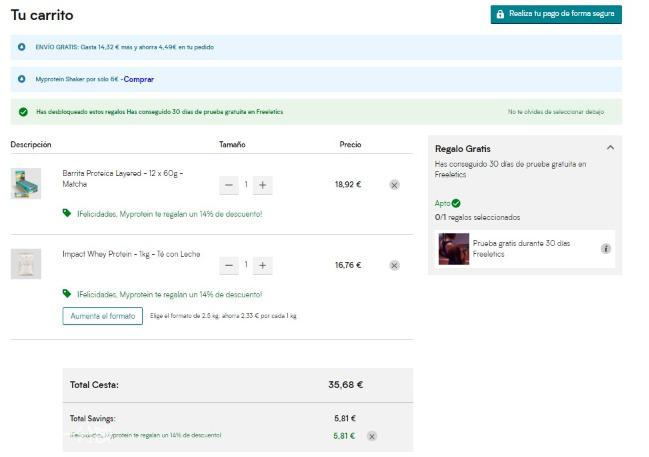
Task: Click info icon for Freeletics free trial
Action: 606,248
